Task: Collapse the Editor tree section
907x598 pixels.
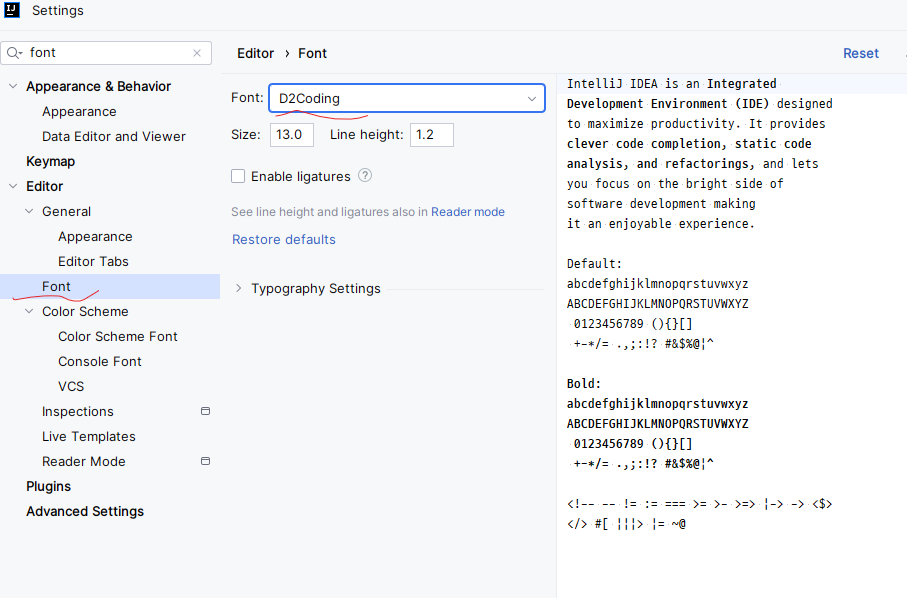Action: (13, 186)
